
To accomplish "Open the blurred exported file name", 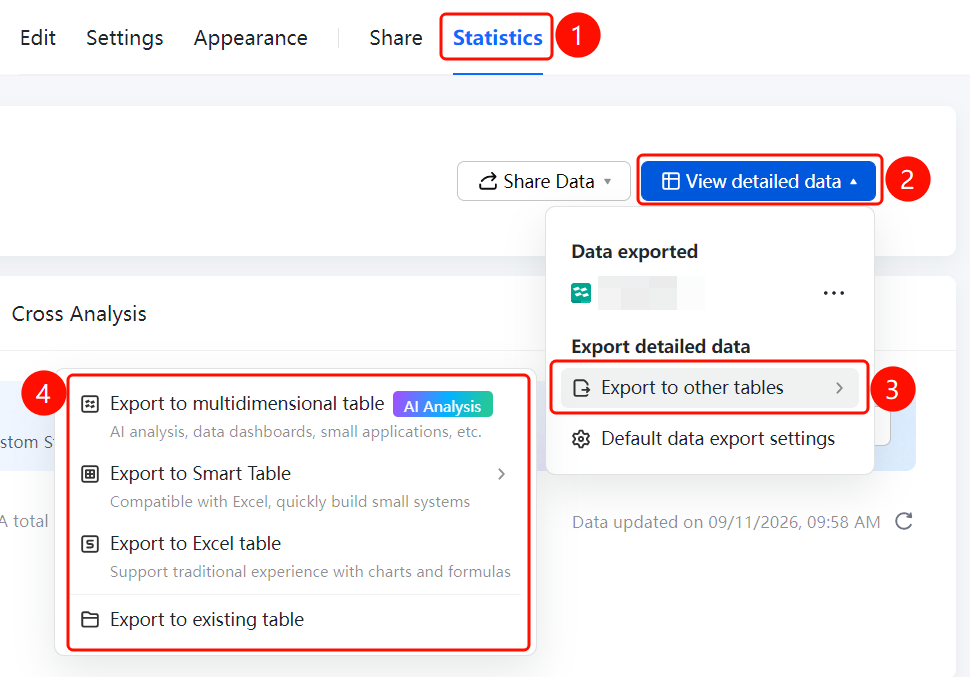I will (x=651, y=293).
